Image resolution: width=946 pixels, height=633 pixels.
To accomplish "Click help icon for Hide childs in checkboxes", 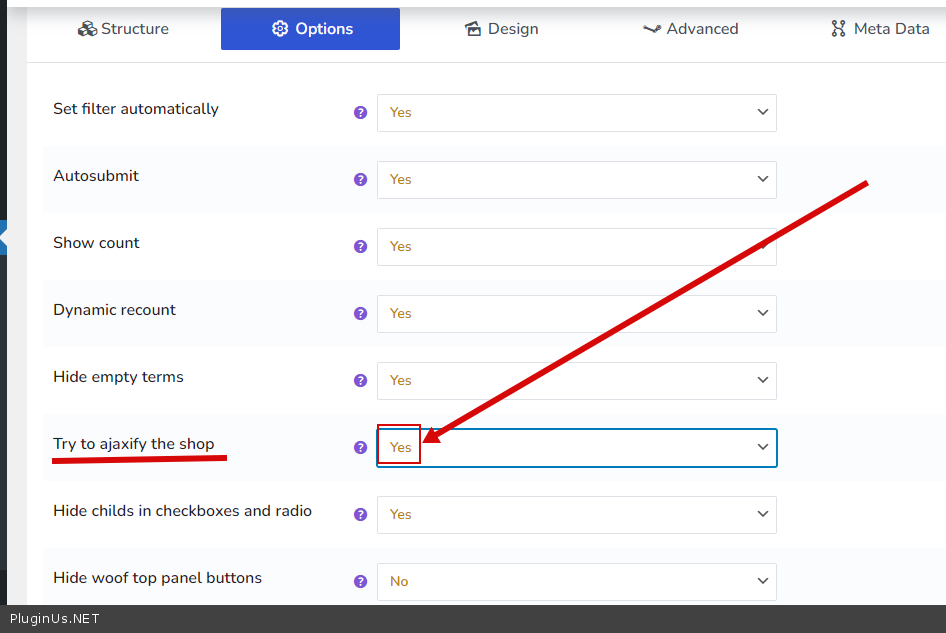I will coord(361,515).
